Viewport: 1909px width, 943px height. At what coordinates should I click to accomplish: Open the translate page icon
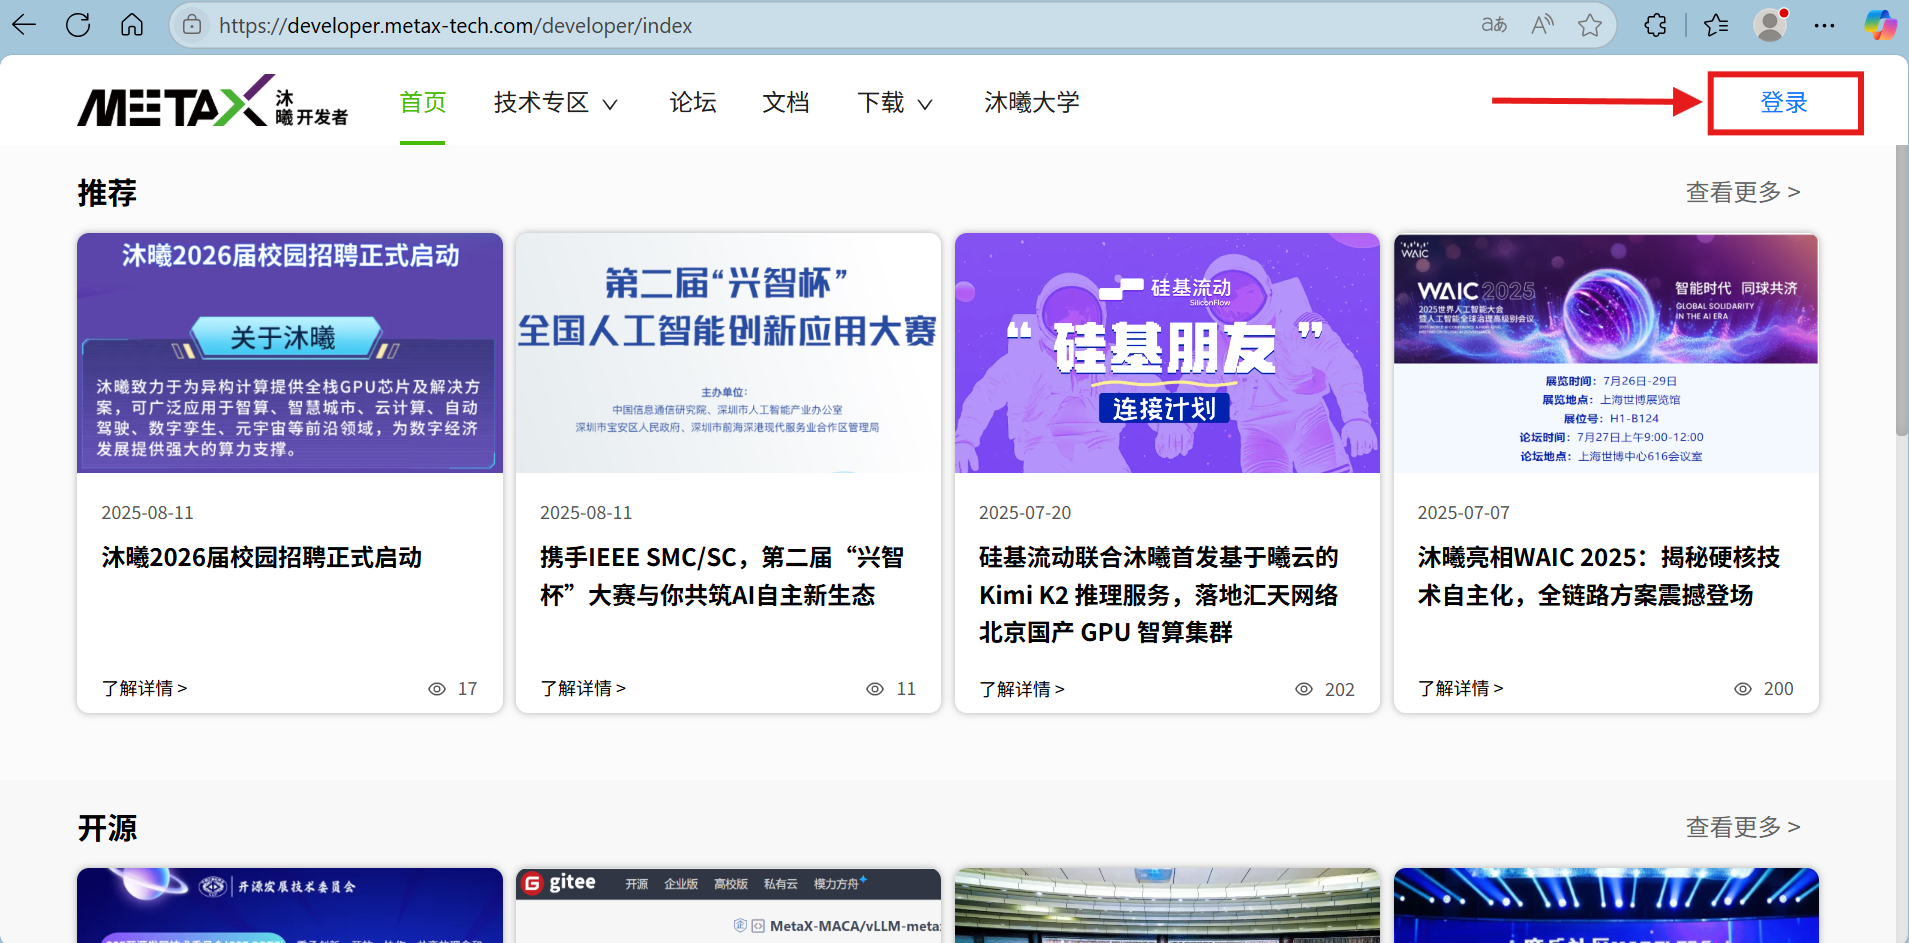[x=1494, y=25]
